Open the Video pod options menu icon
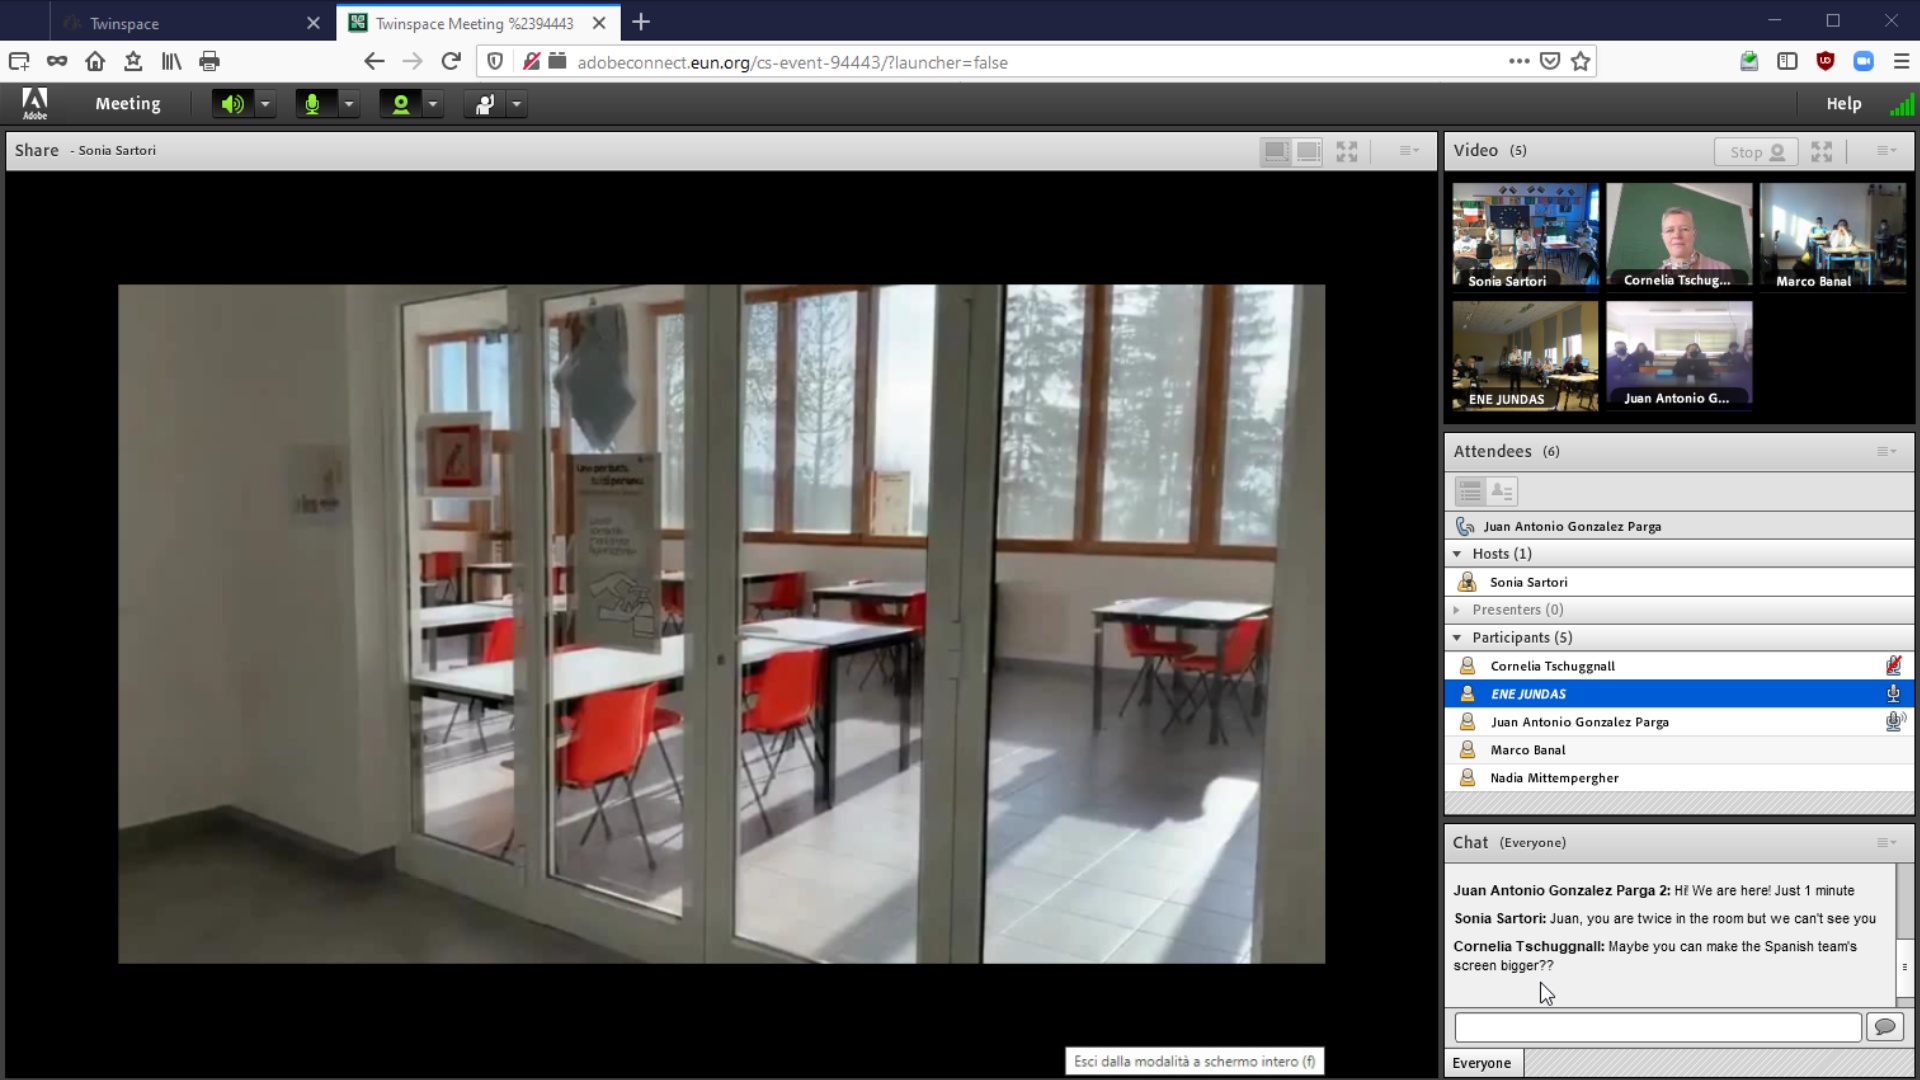Screen dimensions: 1920x1080 [1886, 151]
